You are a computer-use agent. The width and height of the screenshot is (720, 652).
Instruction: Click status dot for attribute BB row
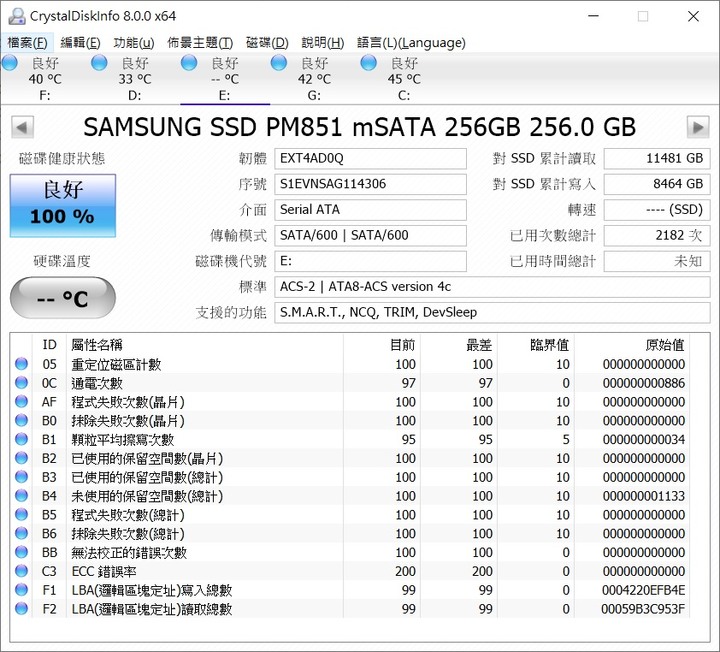click(21, 552)
